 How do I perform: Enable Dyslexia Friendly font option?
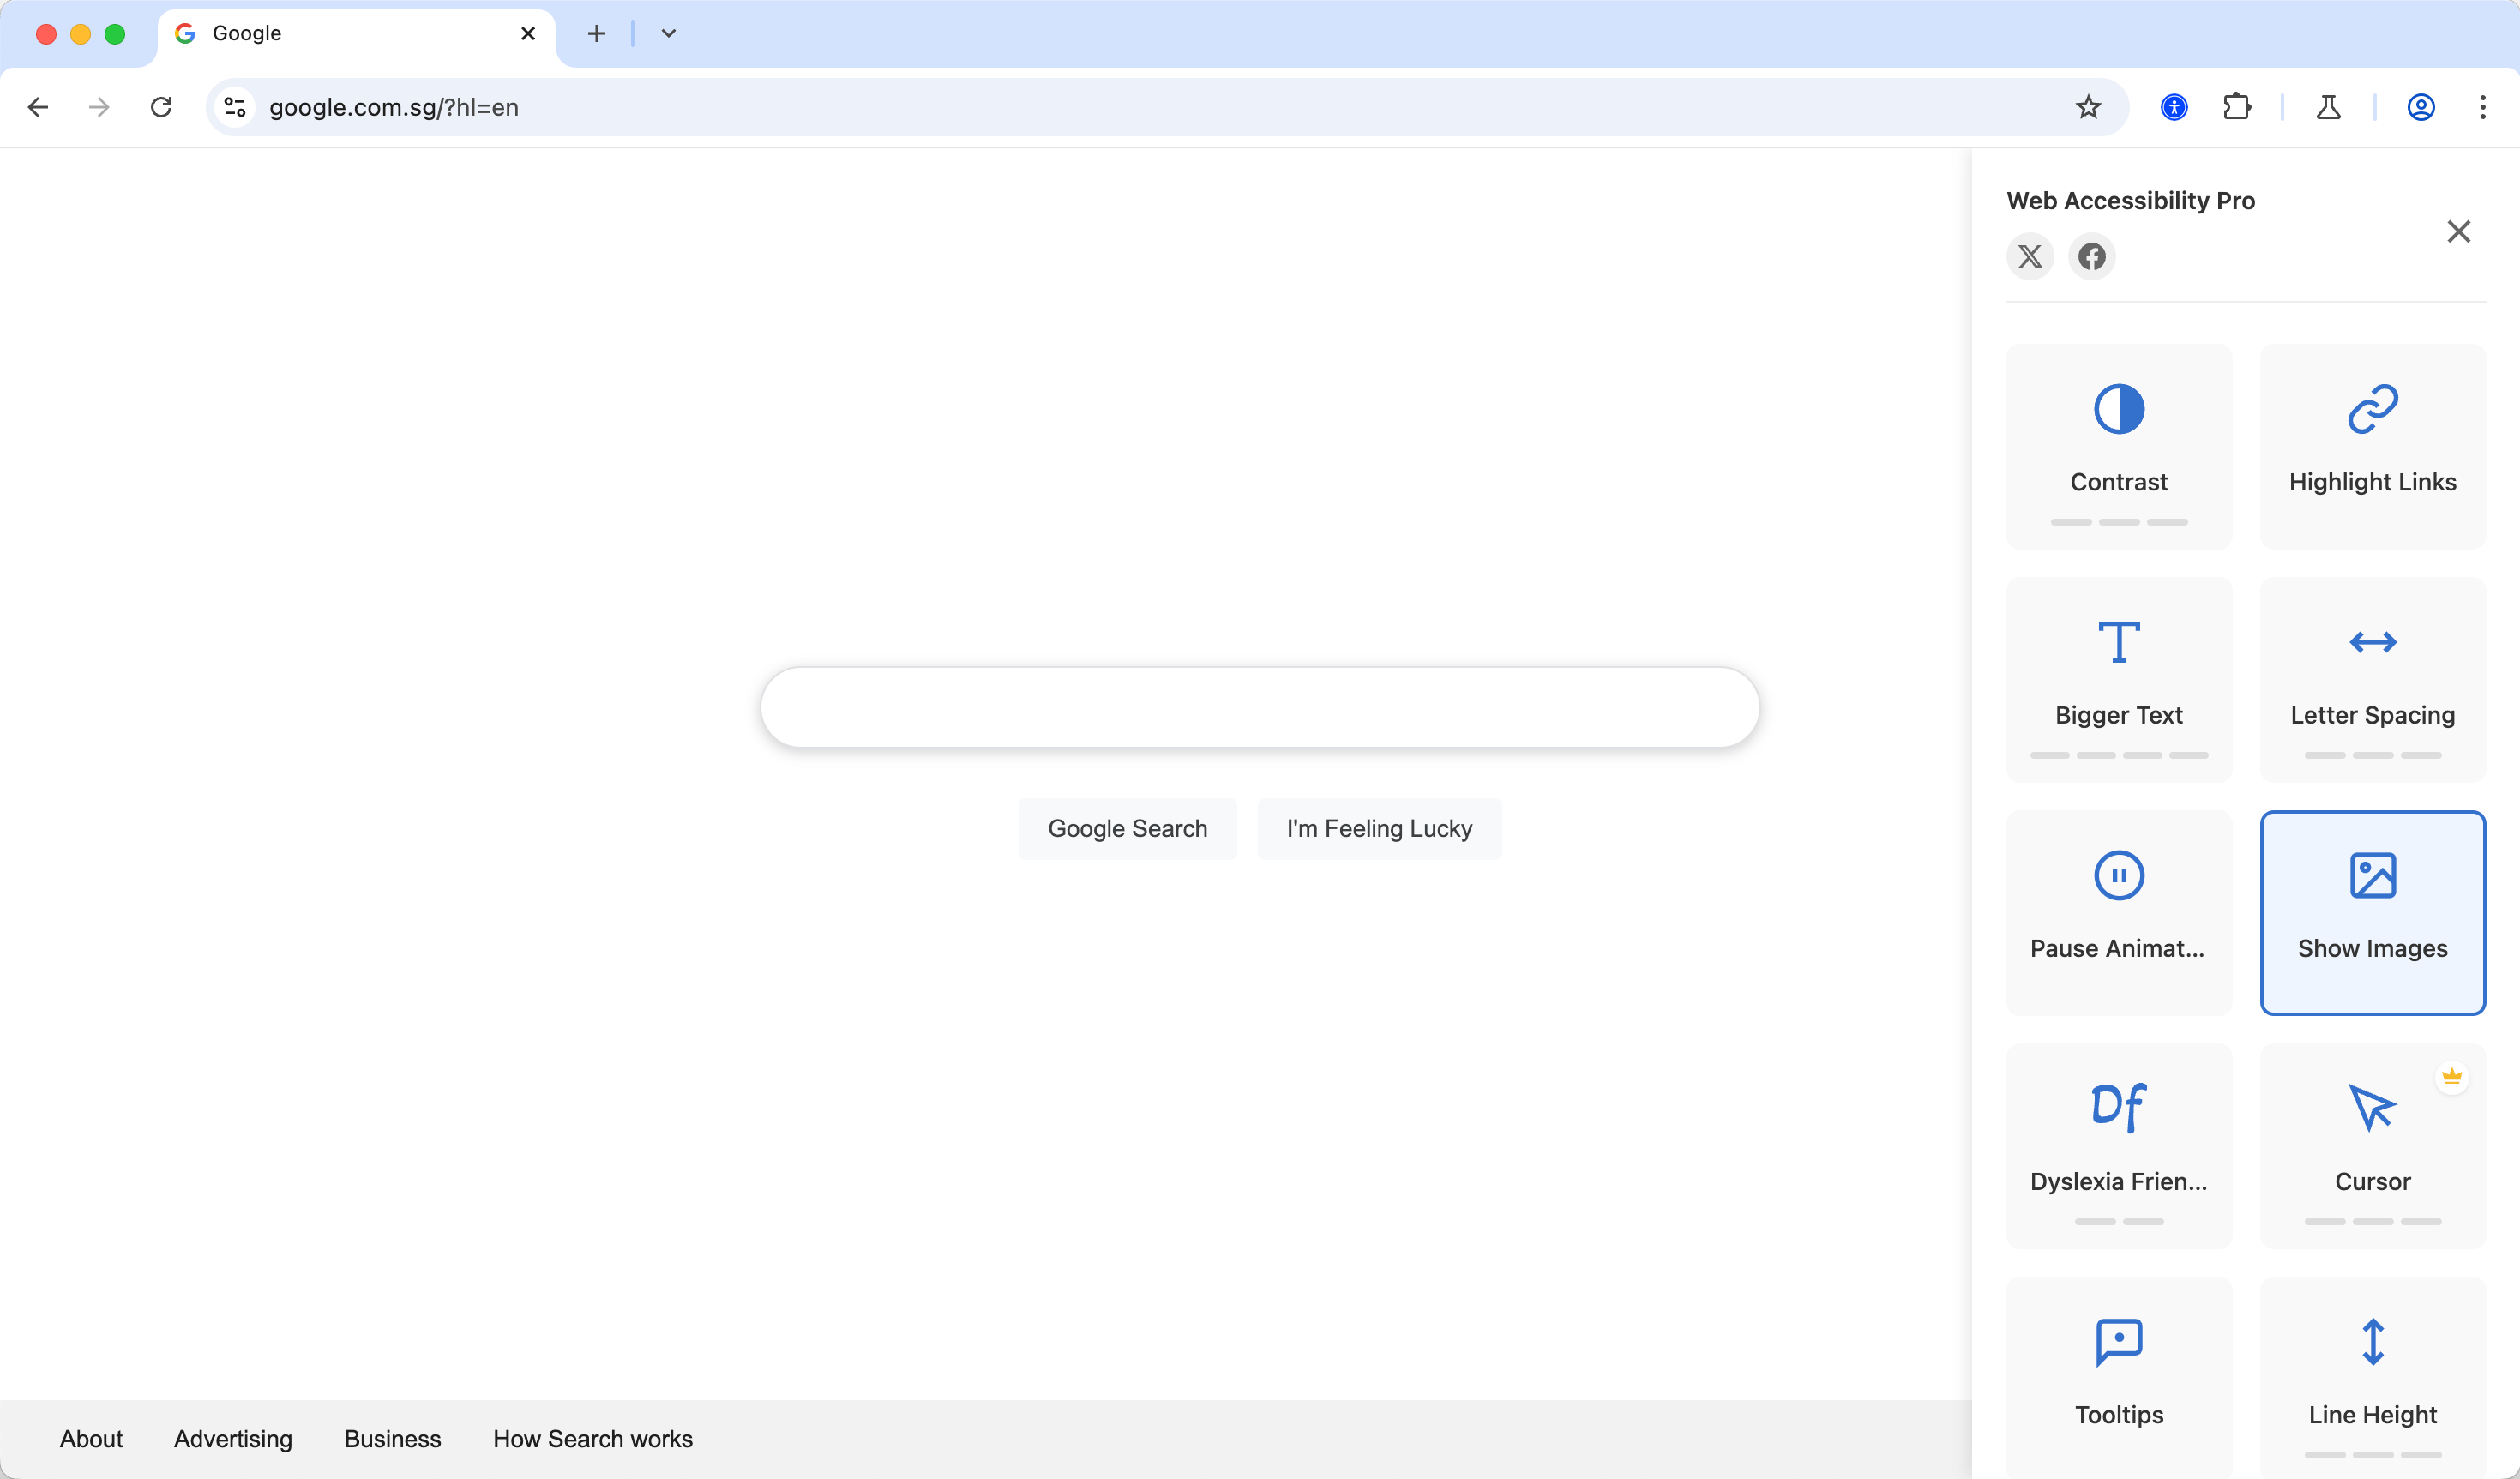[2118, 1145]
